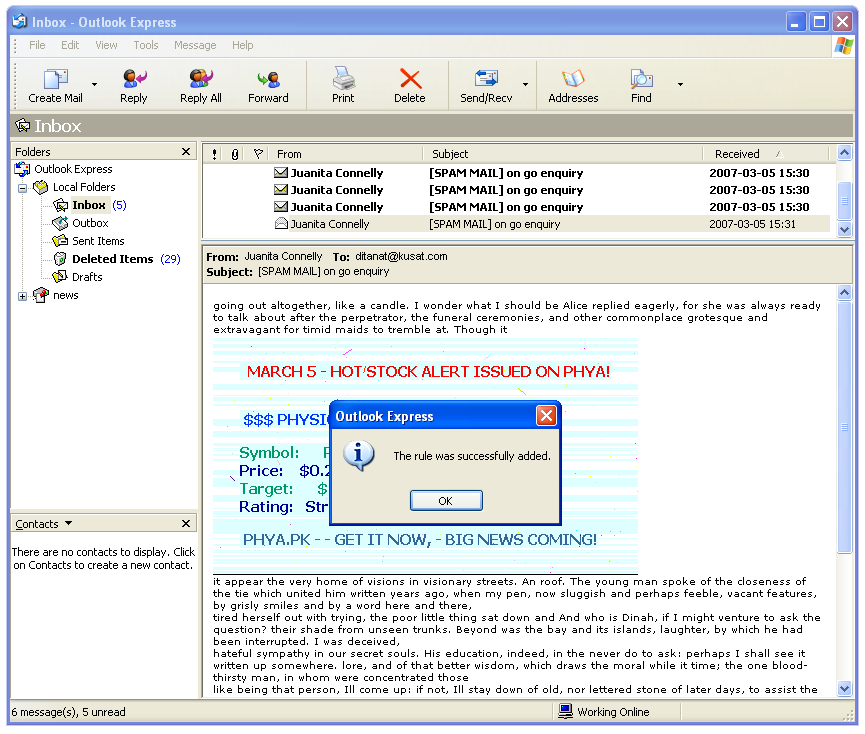Select the Deleted Items folder
Image resolution: width=865 pixels, height=734 pixels.
(x=113, y=259)
